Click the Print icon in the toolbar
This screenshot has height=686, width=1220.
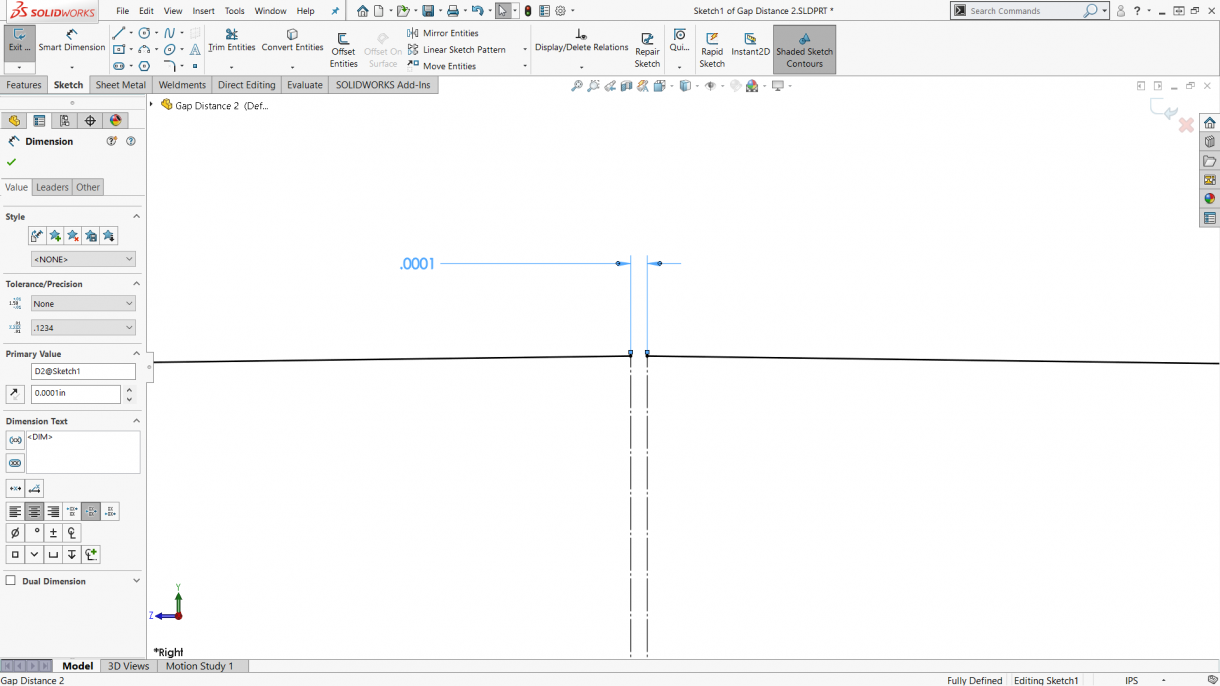[453, 11]
